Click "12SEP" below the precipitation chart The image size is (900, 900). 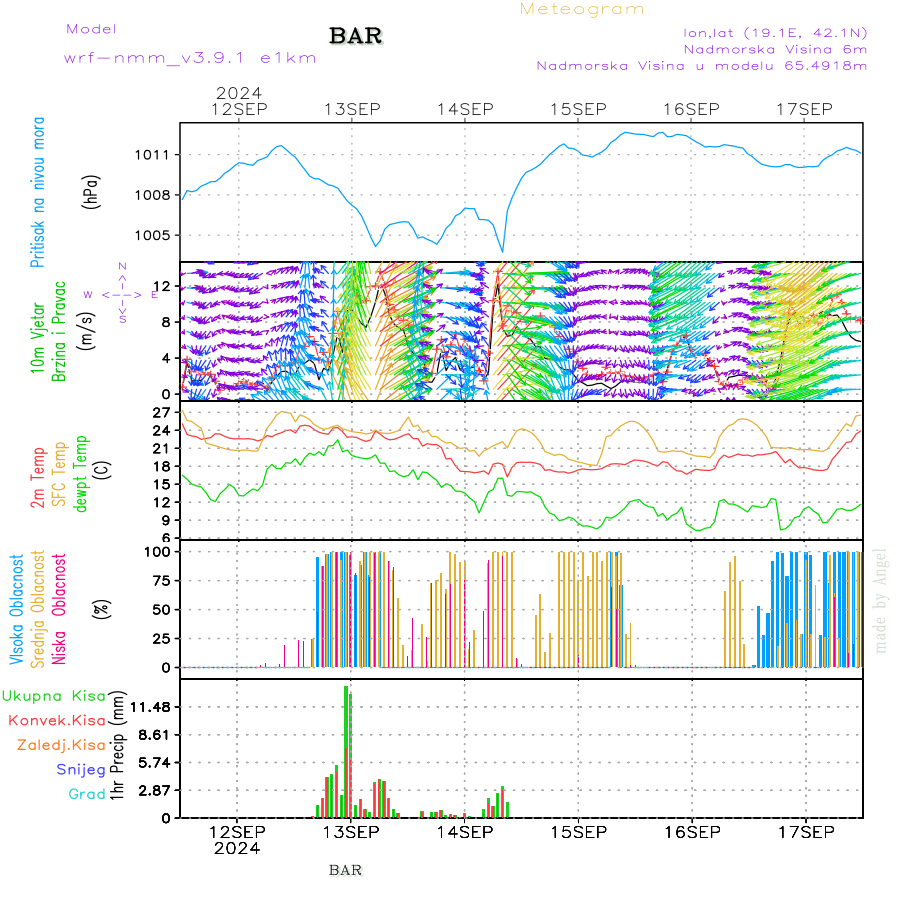[x=237, y=832]
